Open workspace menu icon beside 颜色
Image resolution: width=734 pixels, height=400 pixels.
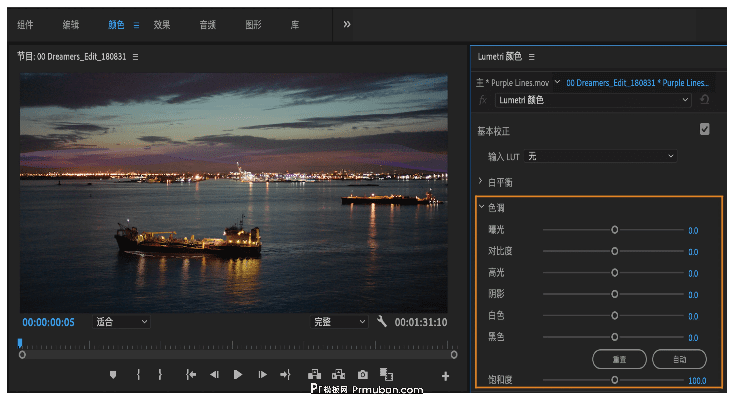click(136, 25)
